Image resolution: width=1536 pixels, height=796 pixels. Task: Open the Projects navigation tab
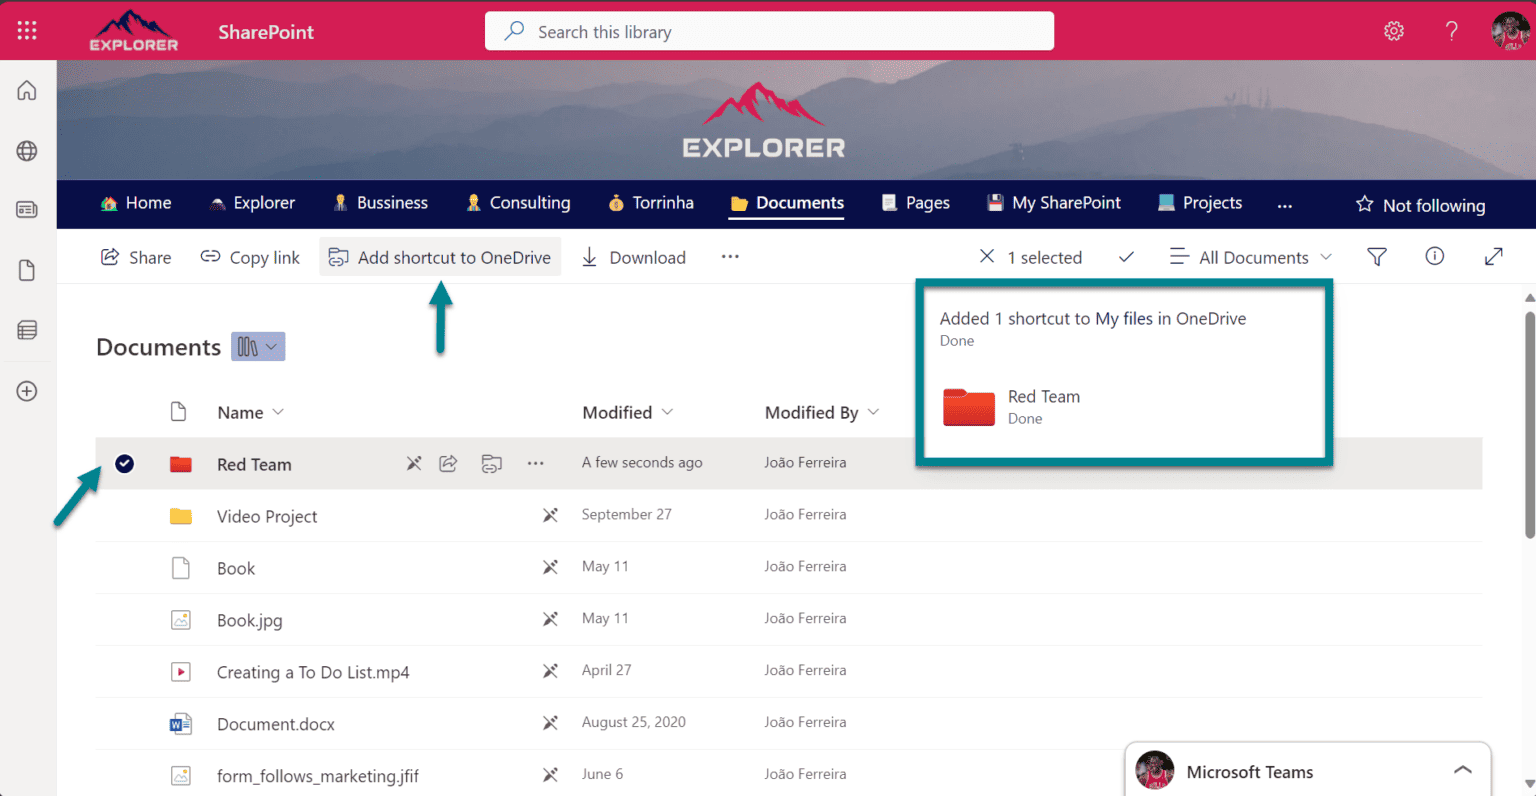[x=1199, y=203]
